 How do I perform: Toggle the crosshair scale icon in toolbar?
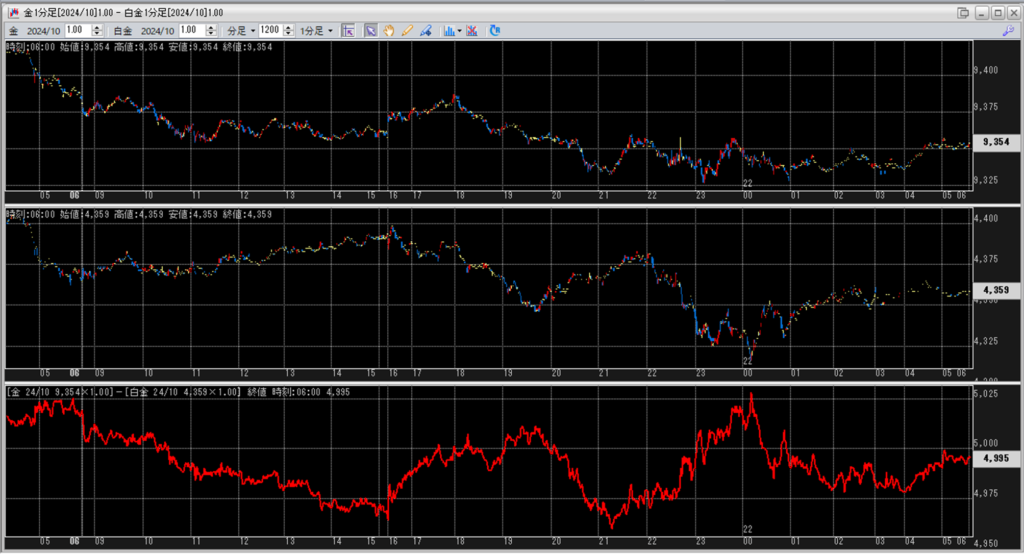pos(348,31)
